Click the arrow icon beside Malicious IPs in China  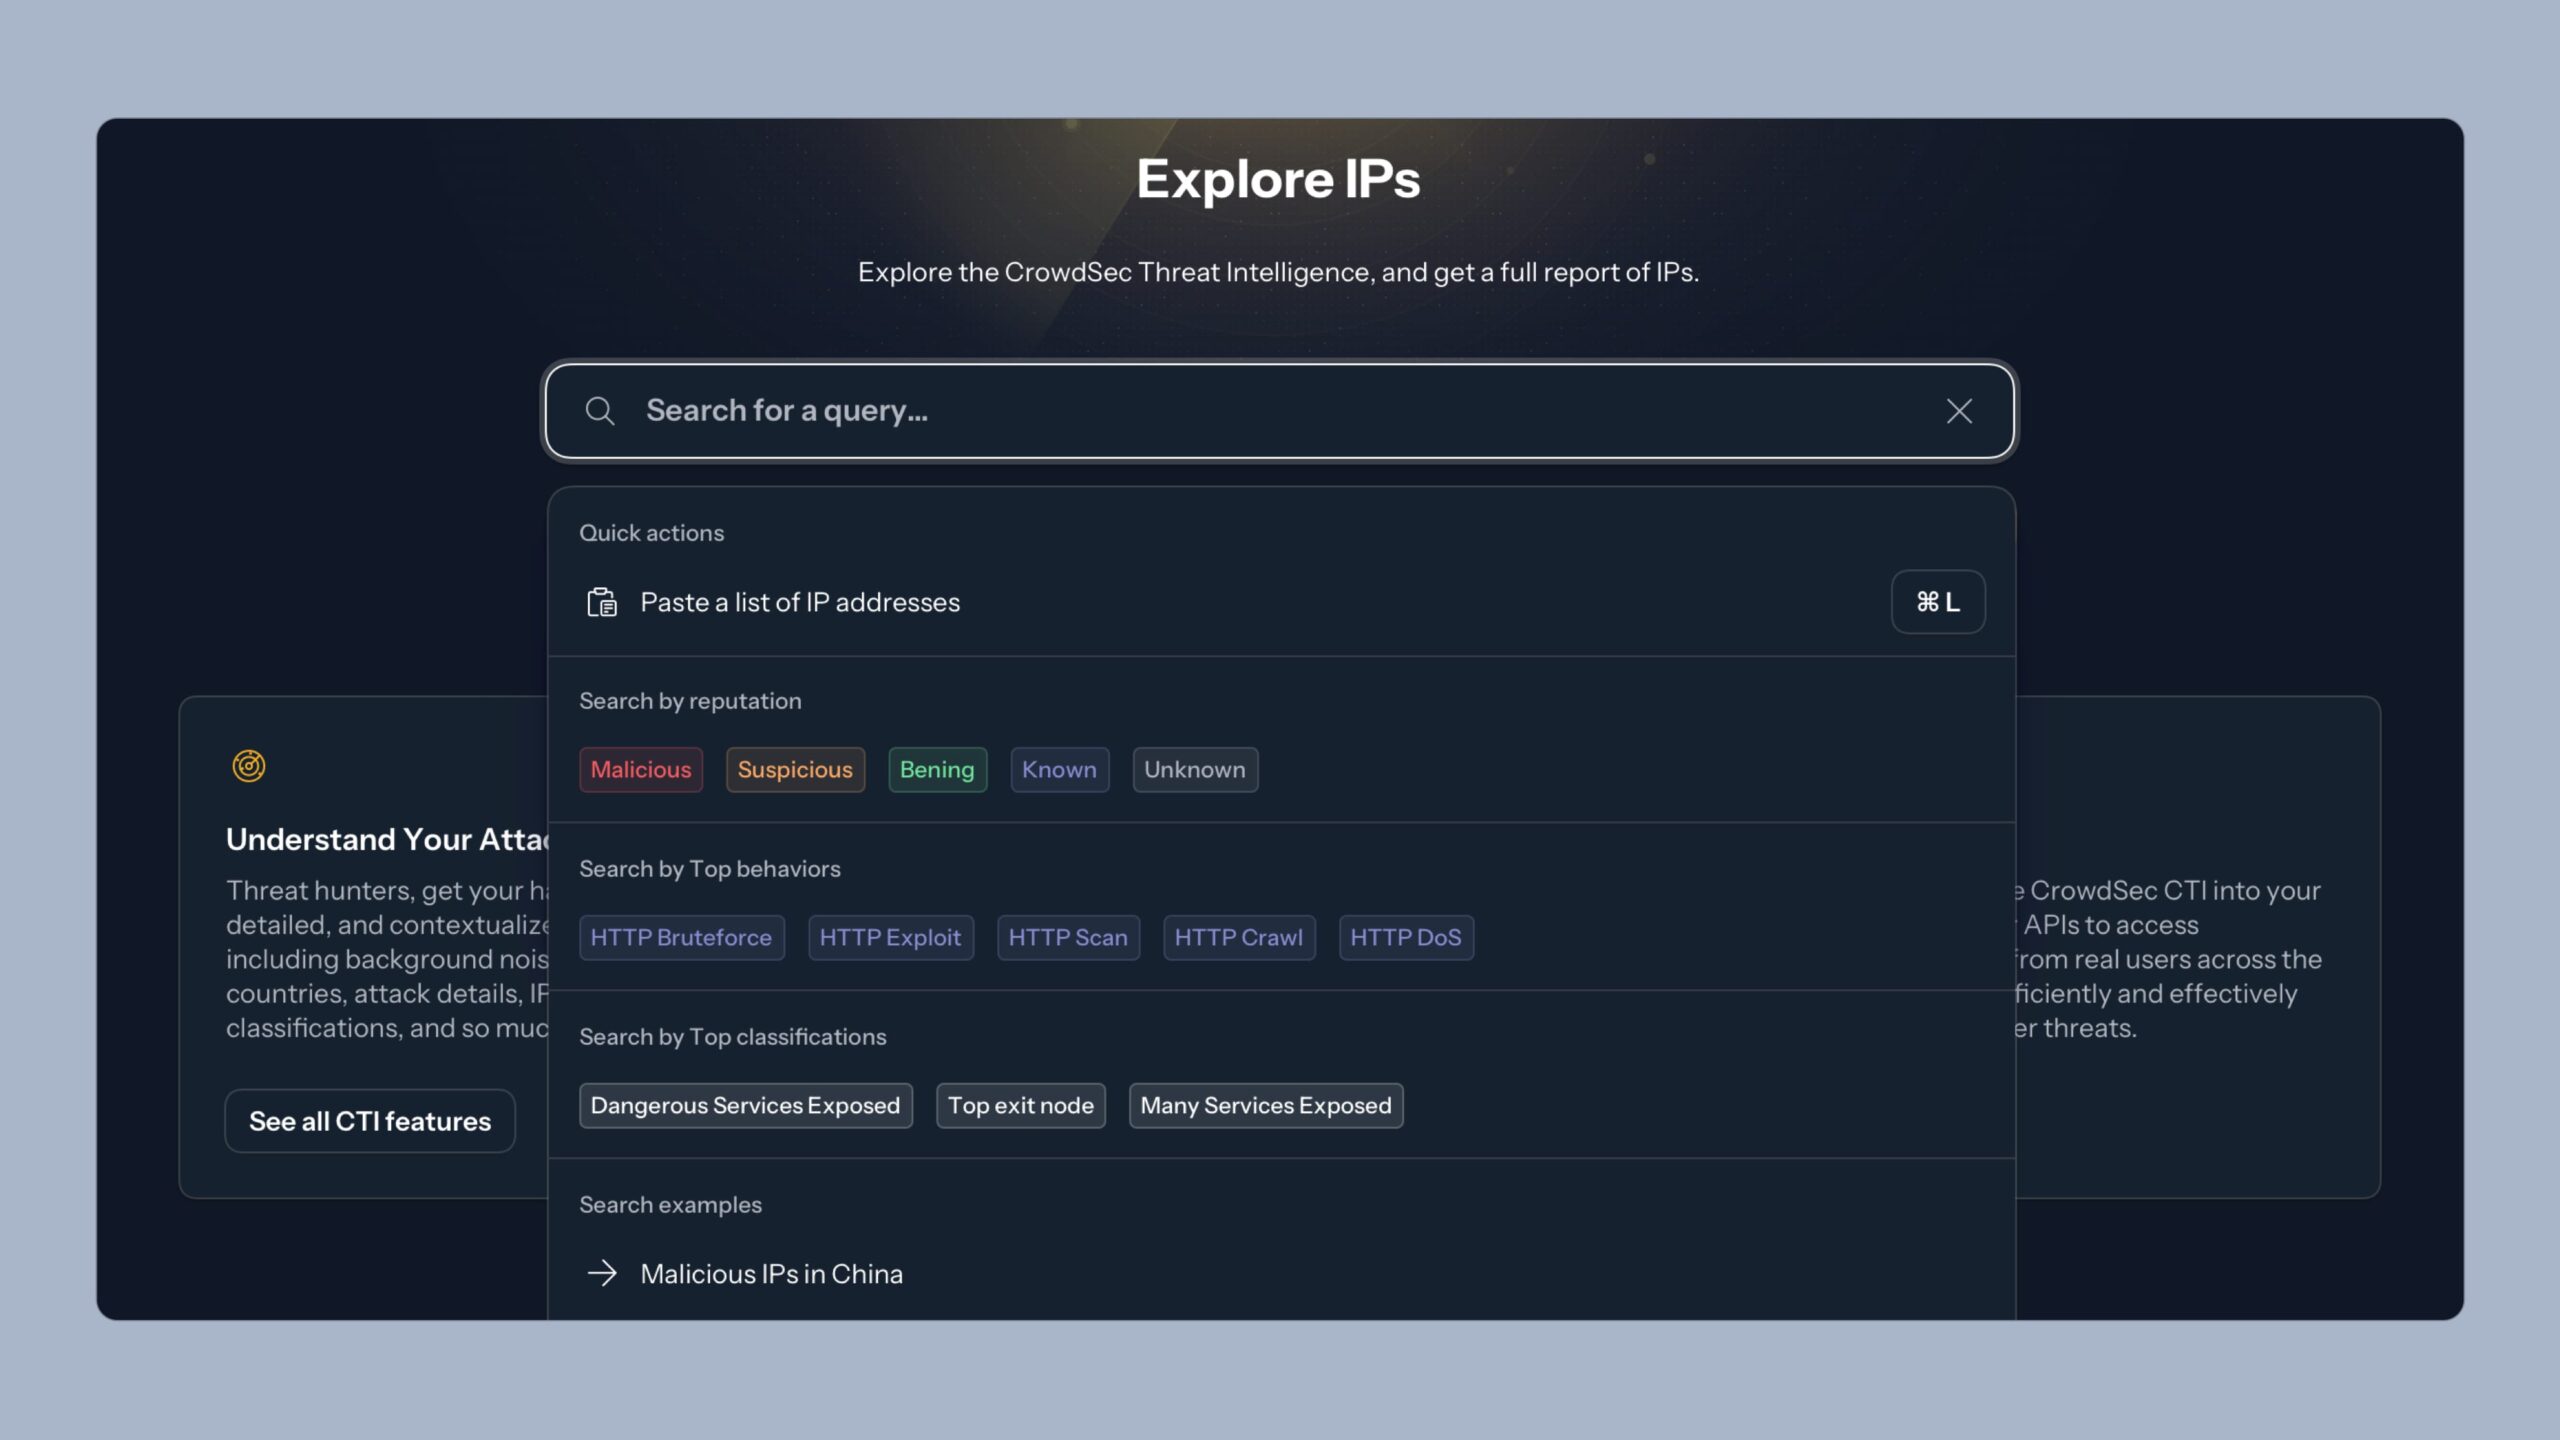pyautogui.click(x=602, y=1273)
